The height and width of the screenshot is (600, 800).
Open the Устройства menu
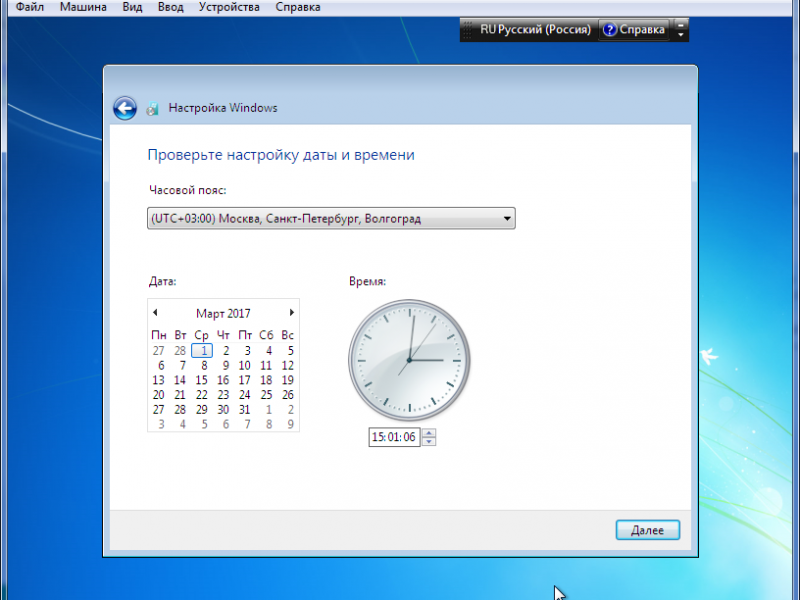[229, 7]
